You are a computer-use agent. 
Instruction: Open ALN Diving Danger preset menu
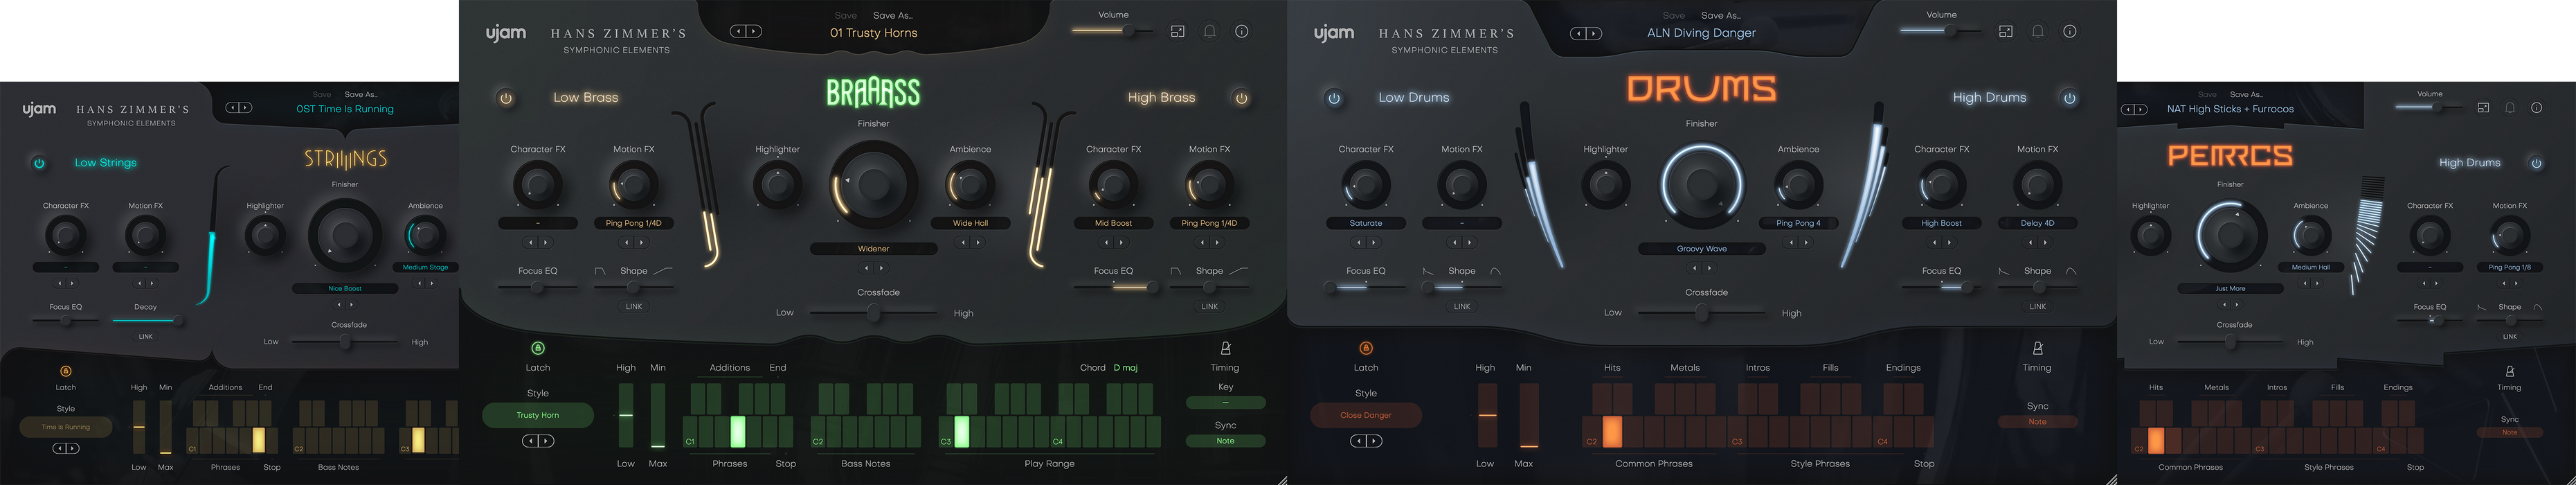tap(1701, 33)
